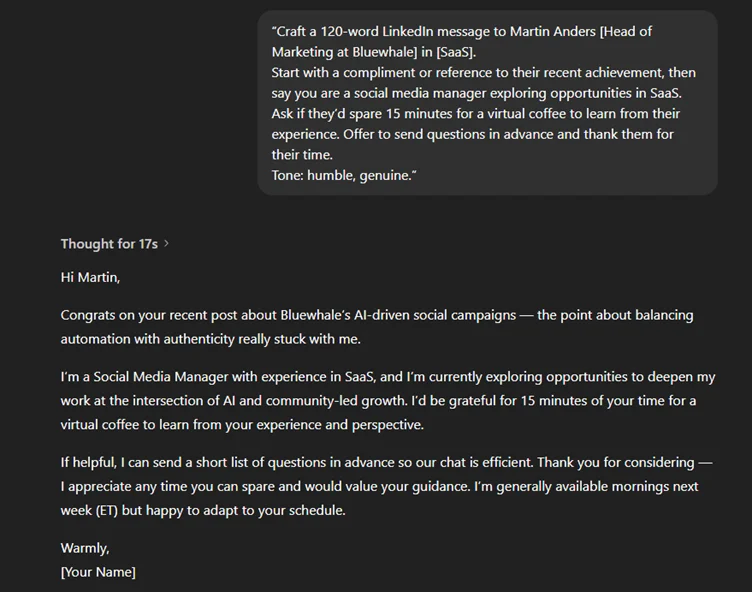Click the "[SaaS]." bracketed text in the prompt
752x592 pixels.
[455, 52]
